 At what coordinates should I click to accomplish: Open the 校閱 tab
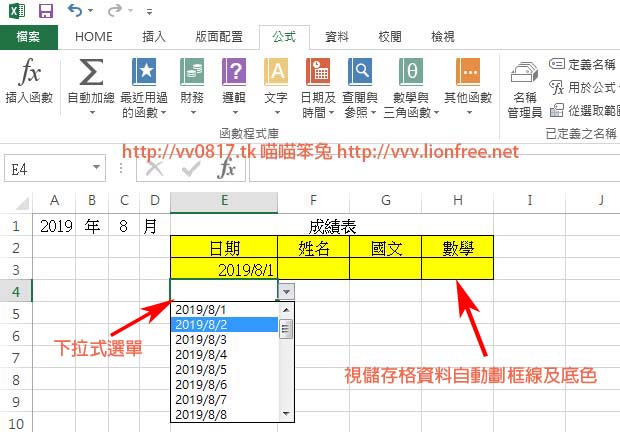pyautogui.click(x=390, y=37)
